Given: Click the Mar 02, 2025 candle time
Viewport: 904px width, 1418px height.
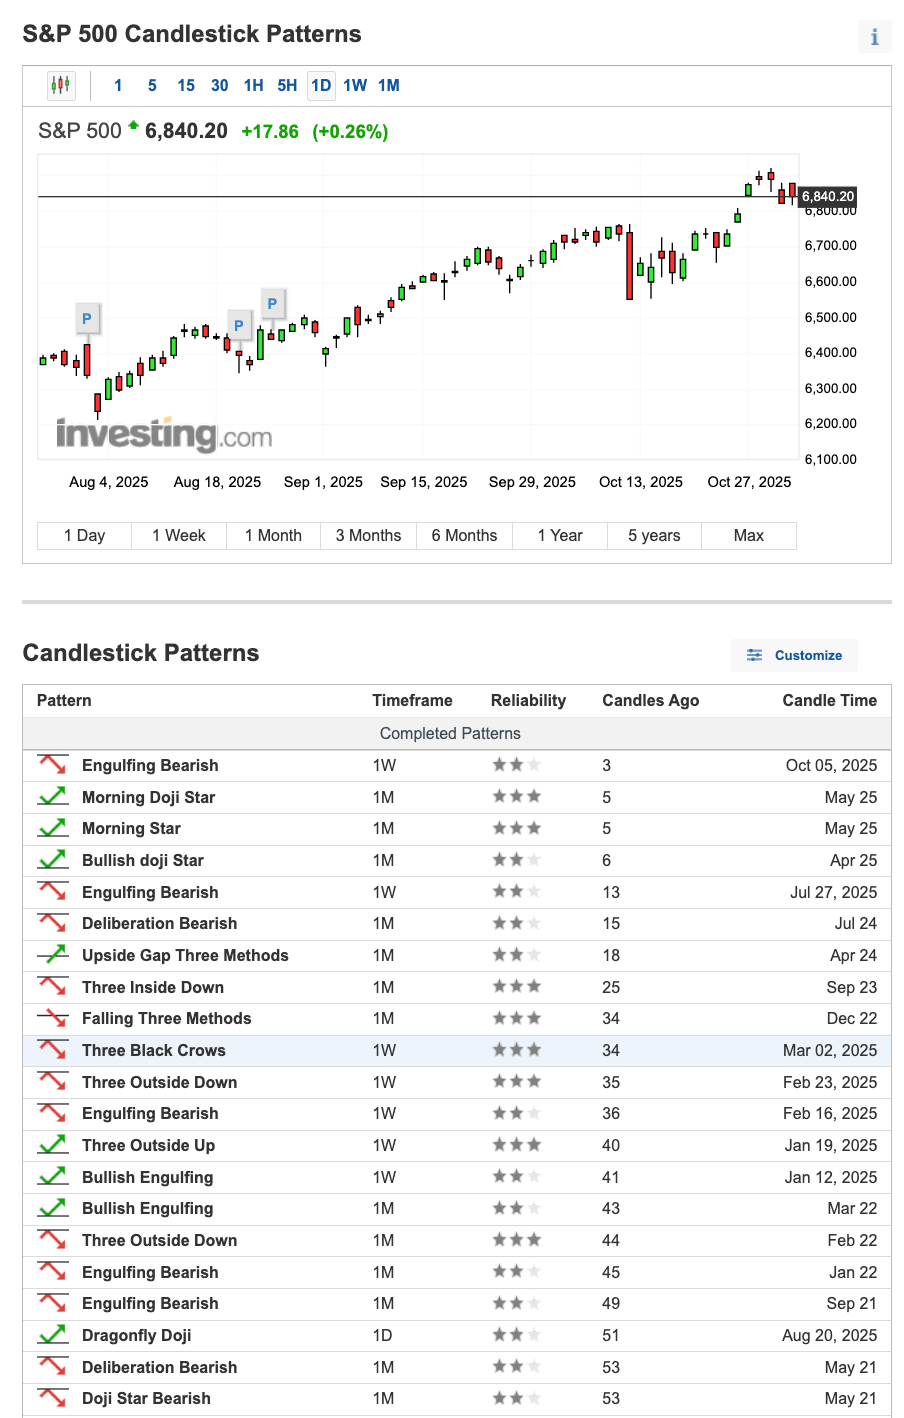Looking at the screenshot, I should 830,1050.
